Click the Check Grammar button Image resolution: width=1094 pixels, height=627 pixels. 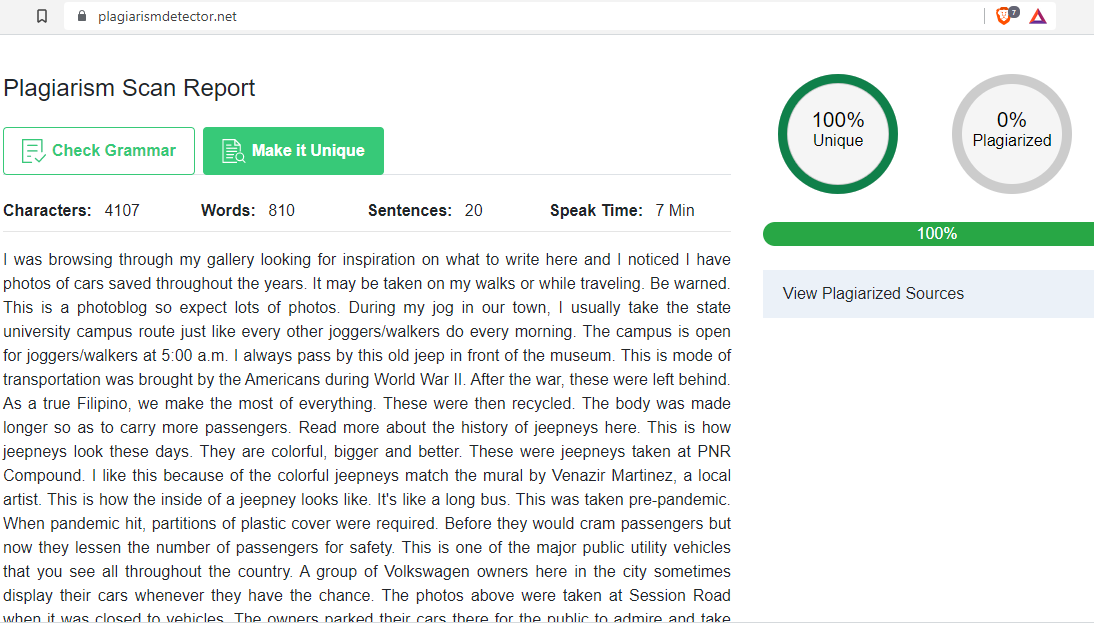pyautogui.click(x=99, y=151)
